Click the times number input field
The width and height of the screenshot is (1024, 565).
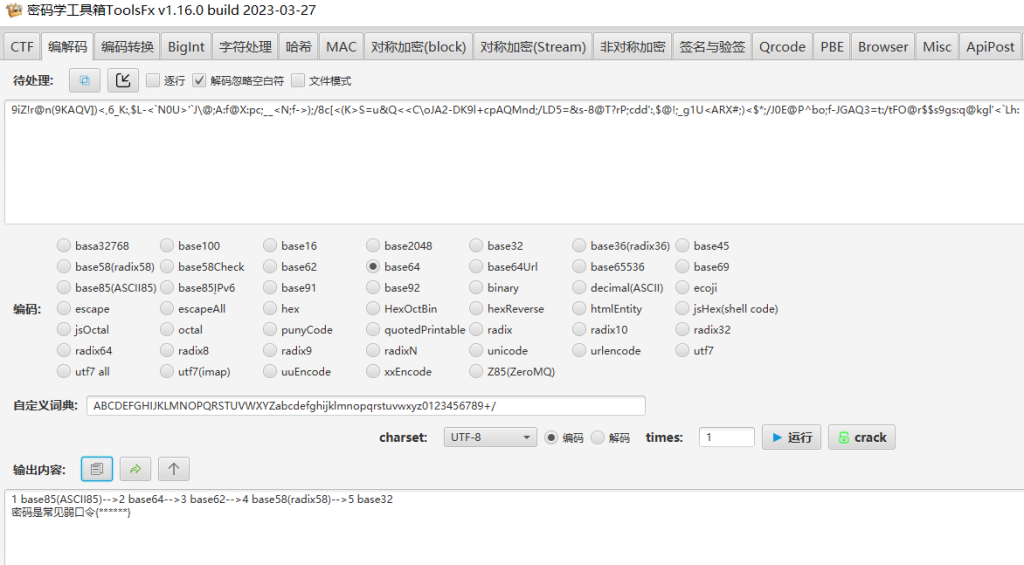coord(727,437)
